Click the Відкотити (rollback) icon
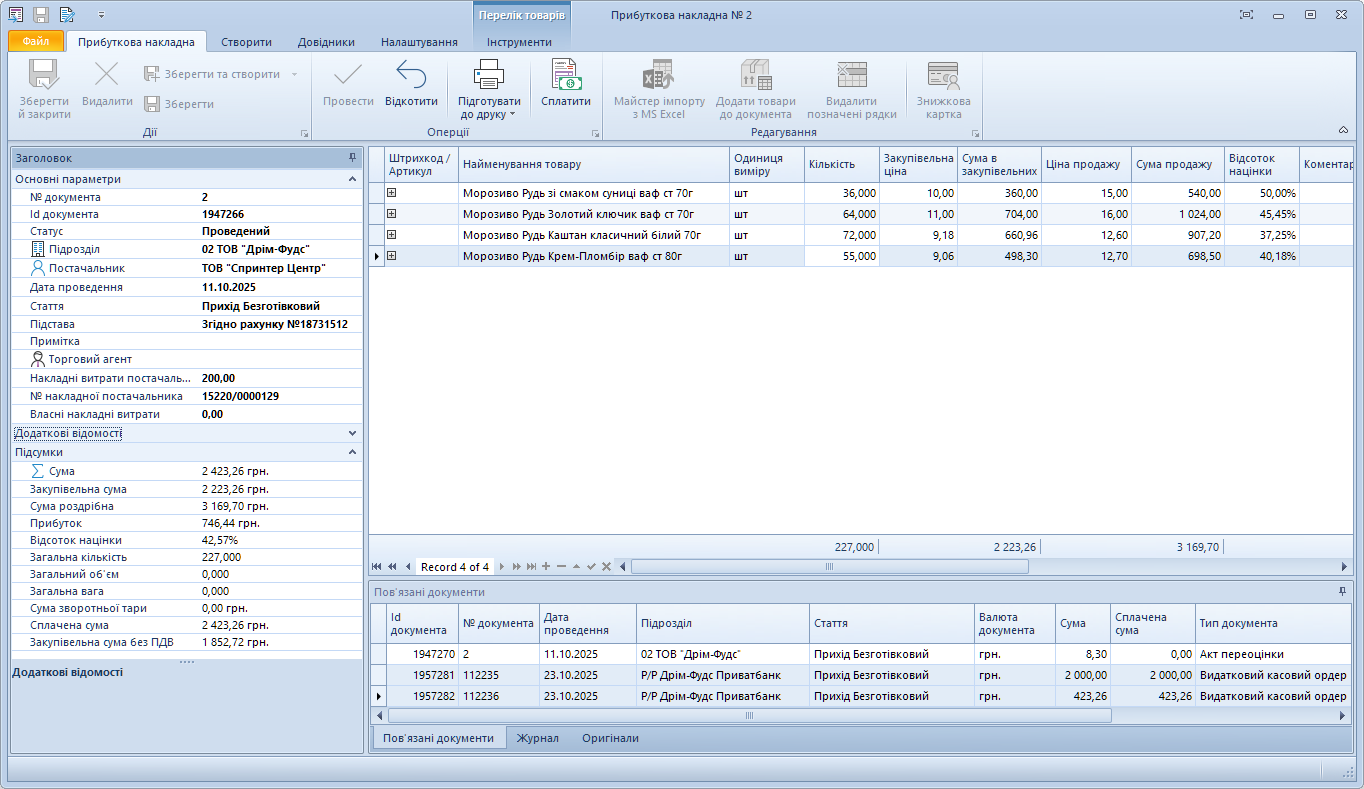The height and width of the screenshot is (789, 1364). [411, 76]
